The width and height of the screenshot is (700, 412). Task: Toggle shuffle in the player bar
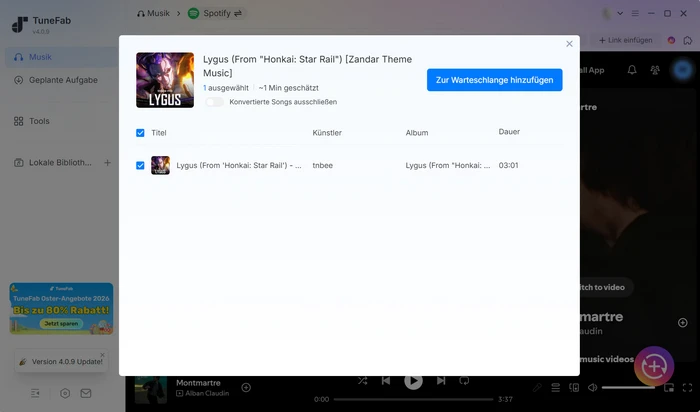coord(362,381)
